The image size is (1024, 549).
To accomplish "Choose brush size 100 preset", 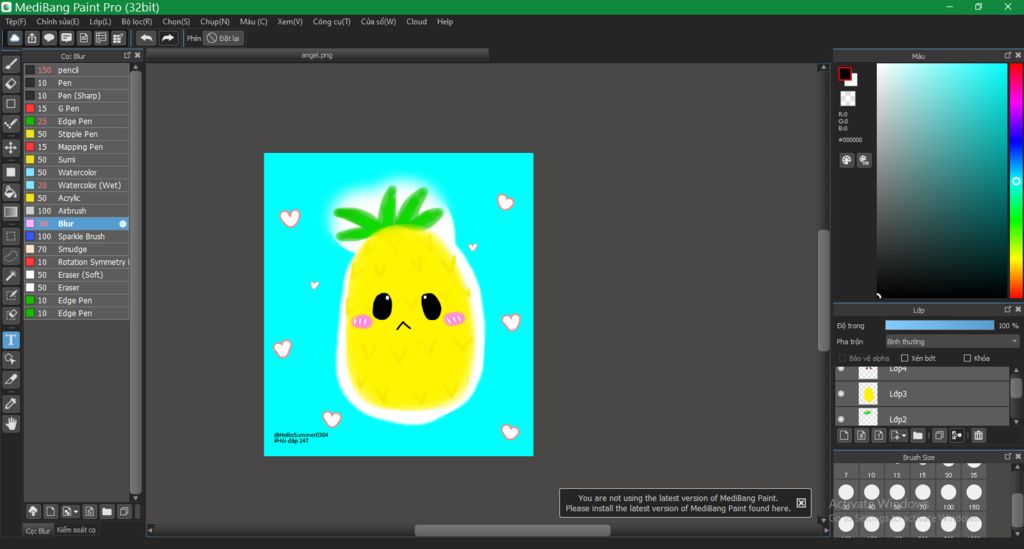I will coord(948,495).
